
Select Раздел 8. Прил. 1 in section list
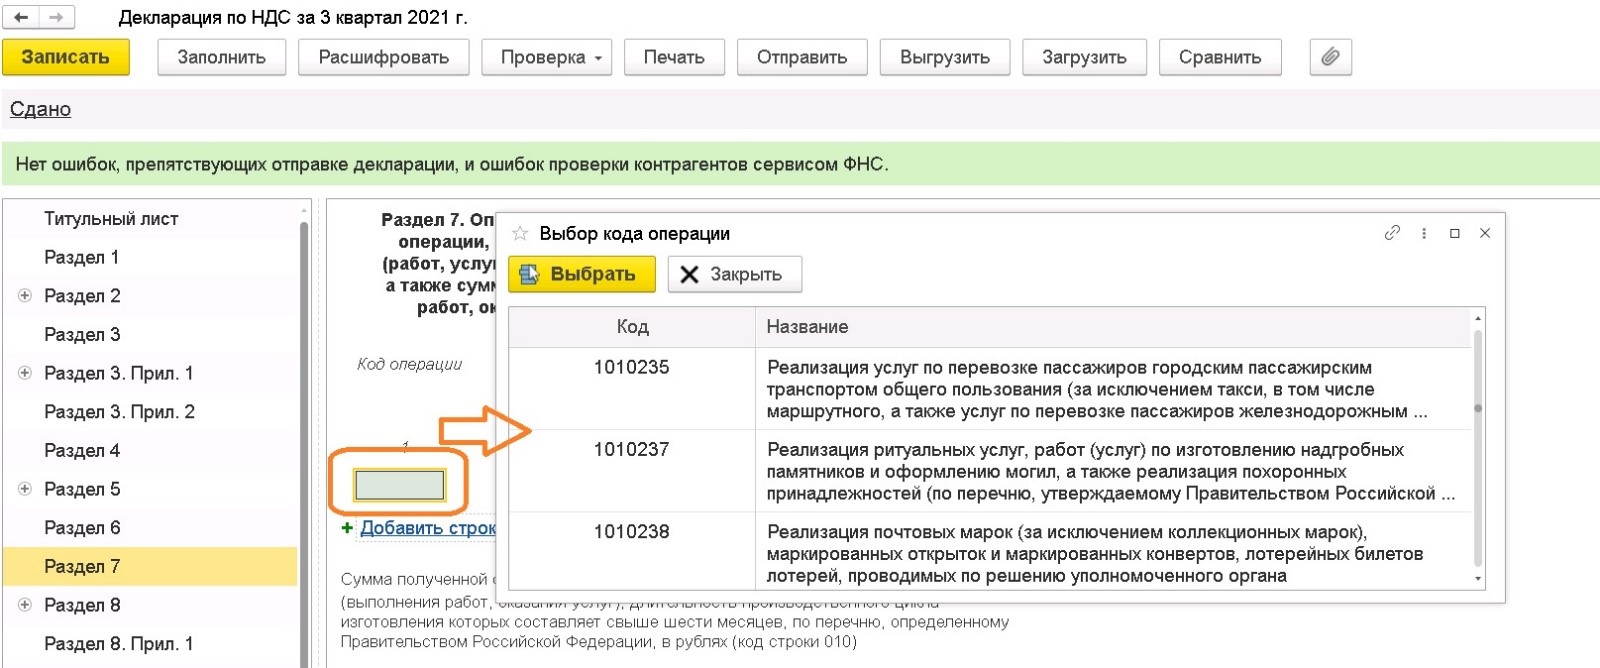(x=119, y=644)
